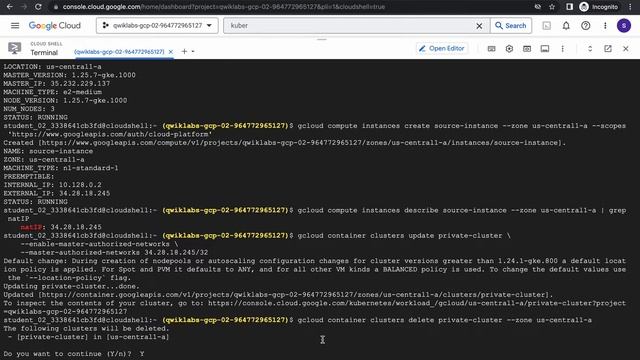Clear the search box text
The image size is (640, 360).
tap(479, 26)
